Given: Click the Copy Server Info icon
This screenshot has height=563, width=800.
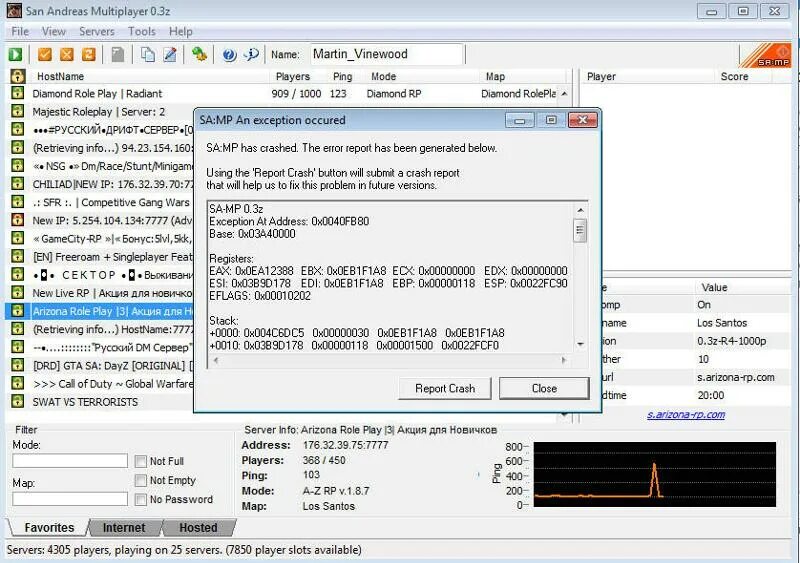Looking at the screenshot, I should pos(148,54).
